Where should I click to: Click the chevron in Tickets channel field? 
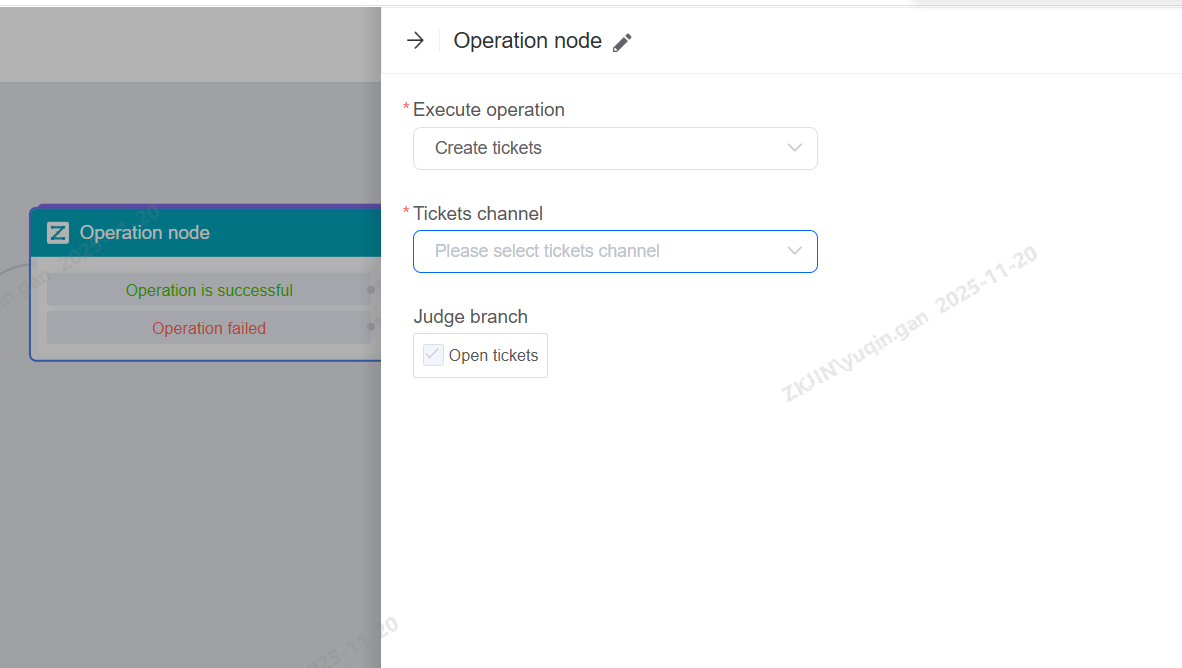tap(795, 251)
